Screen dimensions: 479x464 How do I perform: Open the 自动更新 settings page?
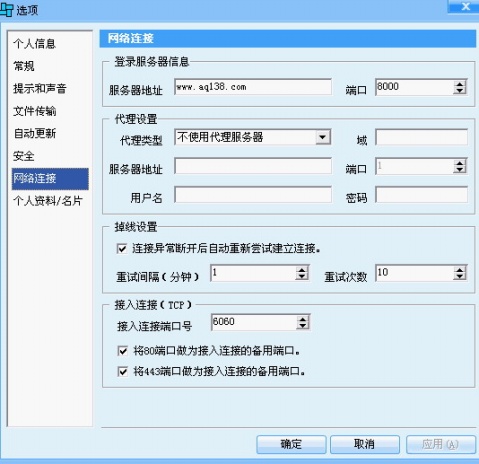tap(34, 133)
